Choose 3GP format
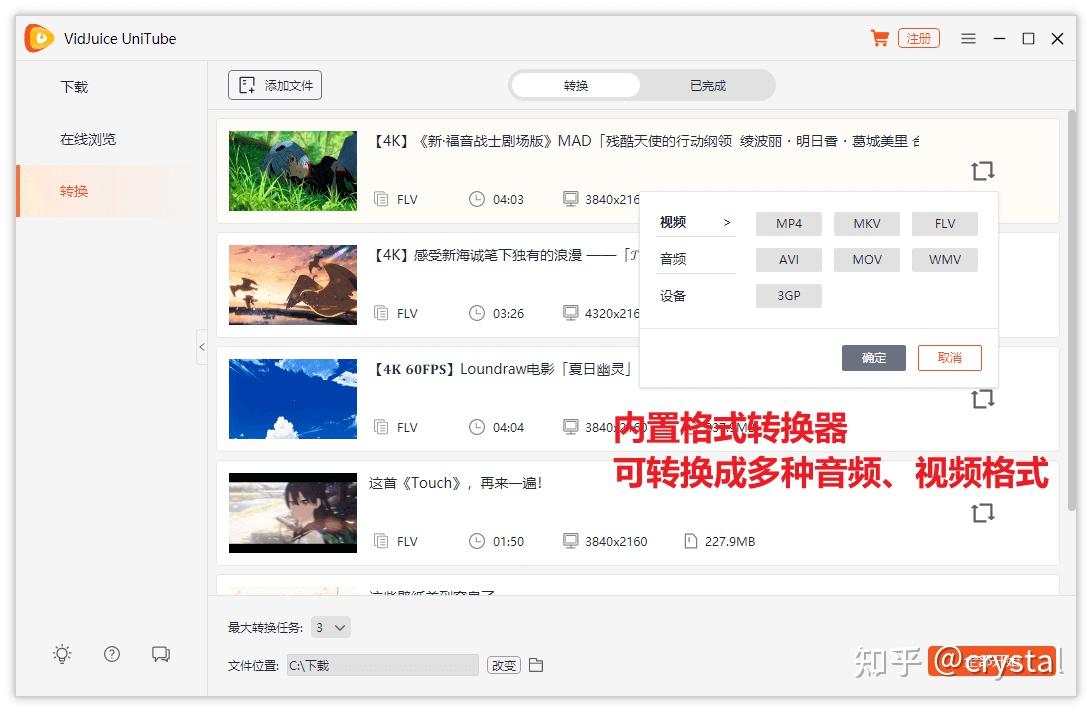This screenshot has width=1092, height=712. [788, 296]
